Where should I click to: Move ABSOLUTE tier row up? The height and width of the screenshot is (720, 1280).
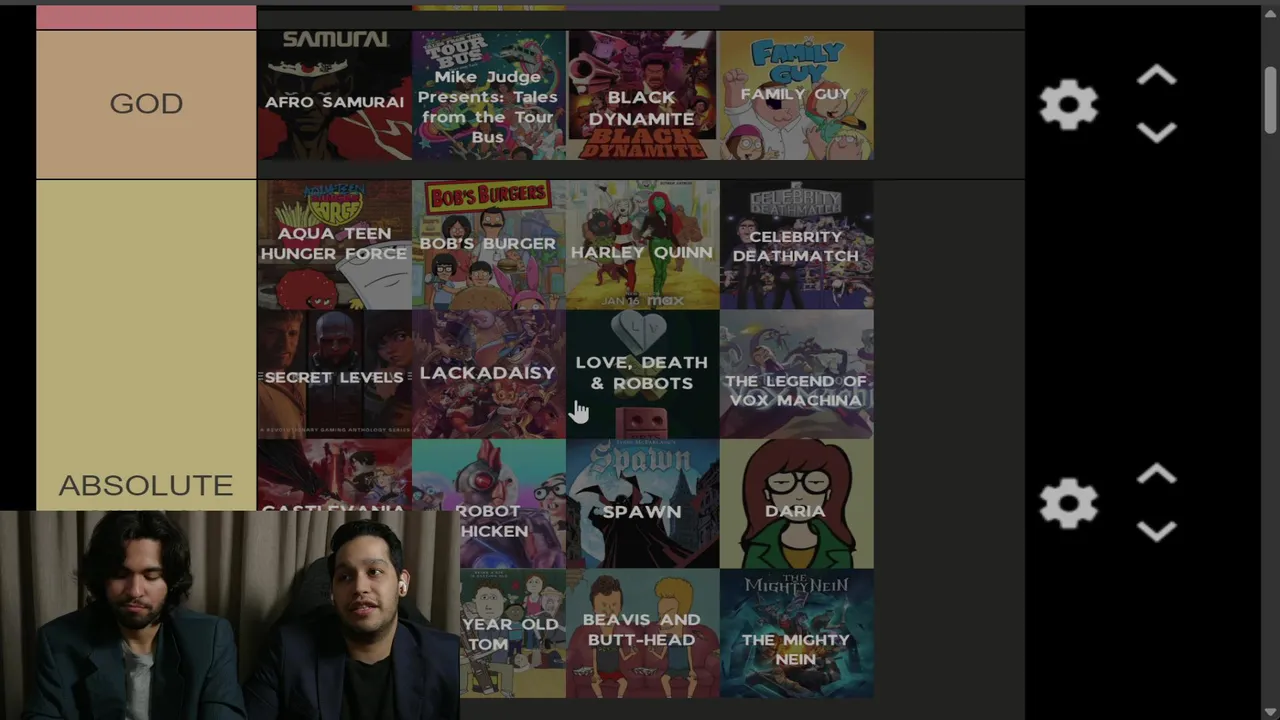point(1156,475)
